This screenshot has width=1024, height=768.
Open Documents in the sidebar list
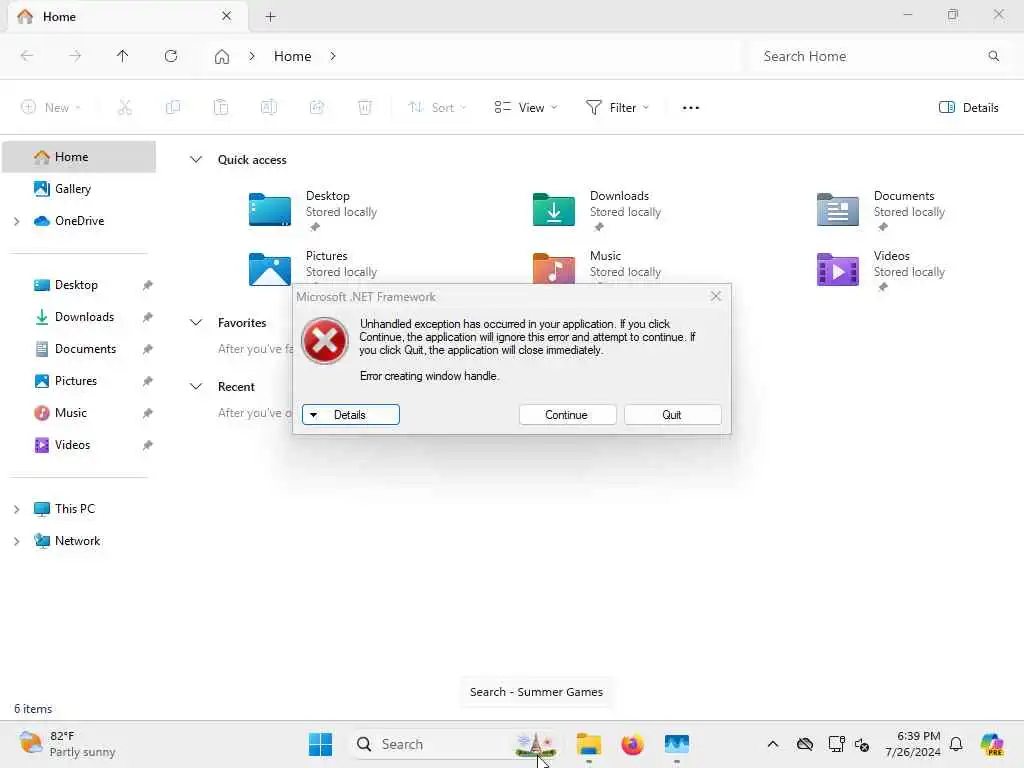click(85, 349)
